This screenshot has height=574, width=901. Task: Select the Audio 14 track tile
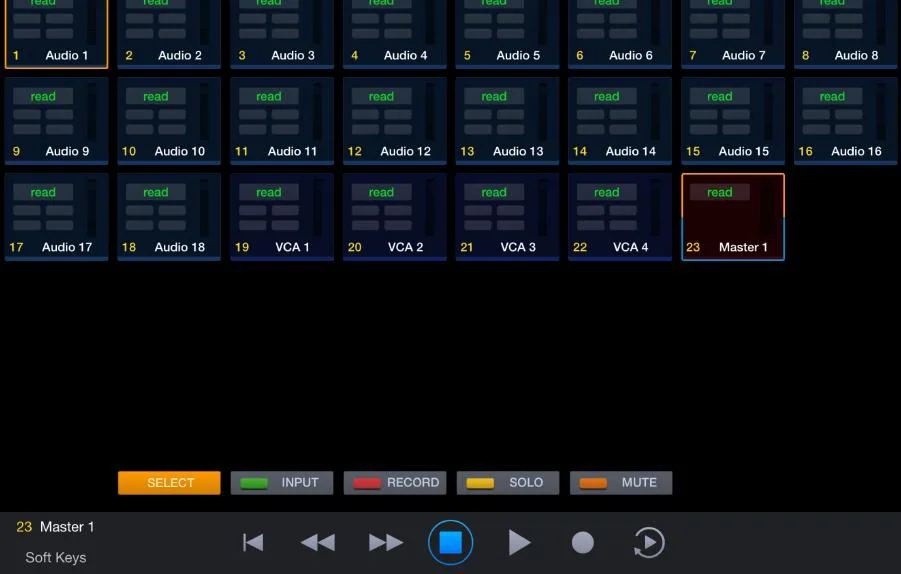(620, 121)
